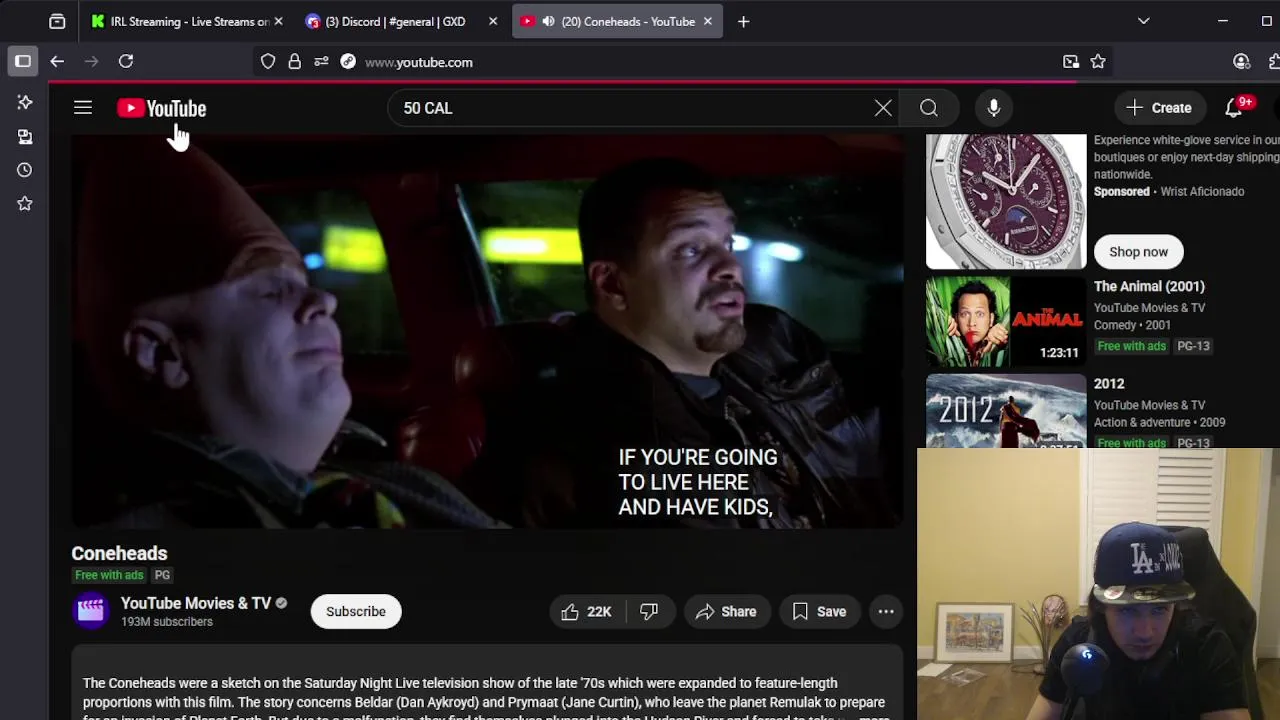Go to YouTube home via logo

tap(162, 108)
